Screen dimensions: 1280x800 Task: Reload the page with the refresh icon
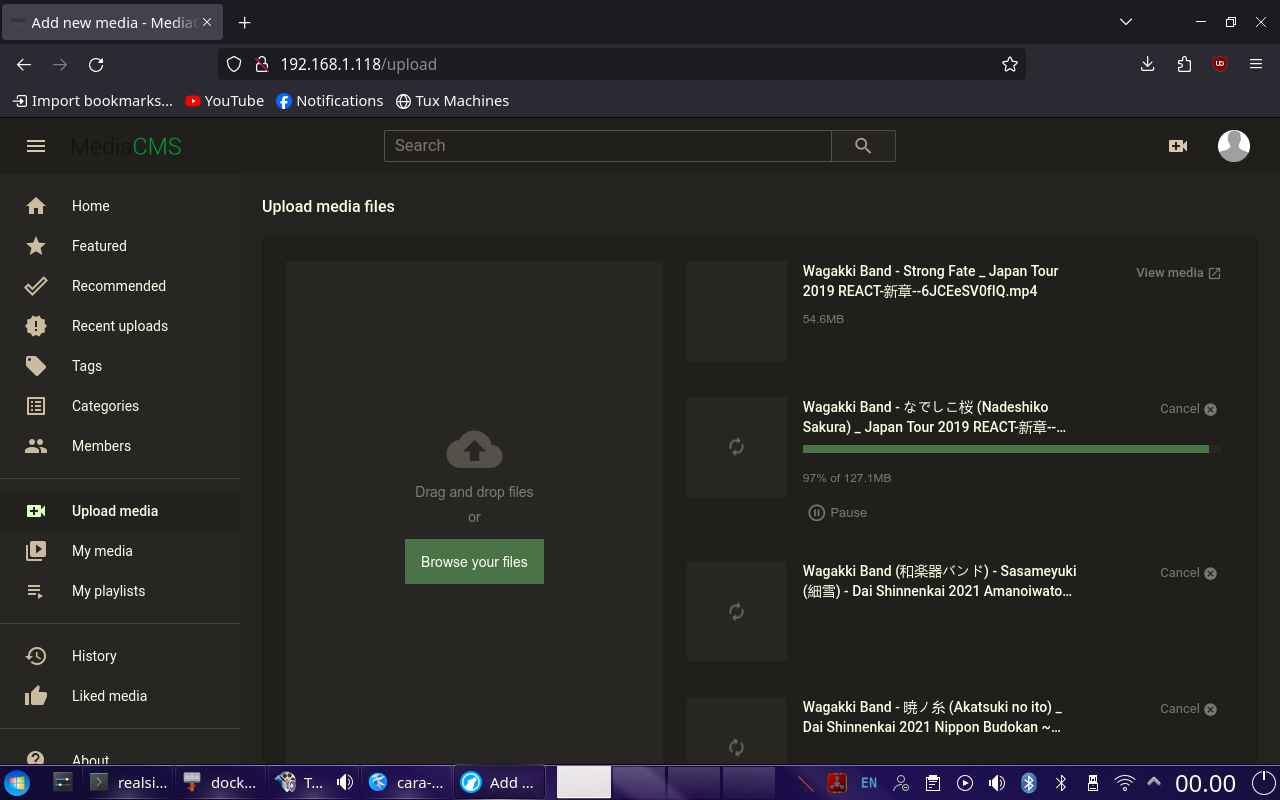pyautogui.click(x=96, y=64)
